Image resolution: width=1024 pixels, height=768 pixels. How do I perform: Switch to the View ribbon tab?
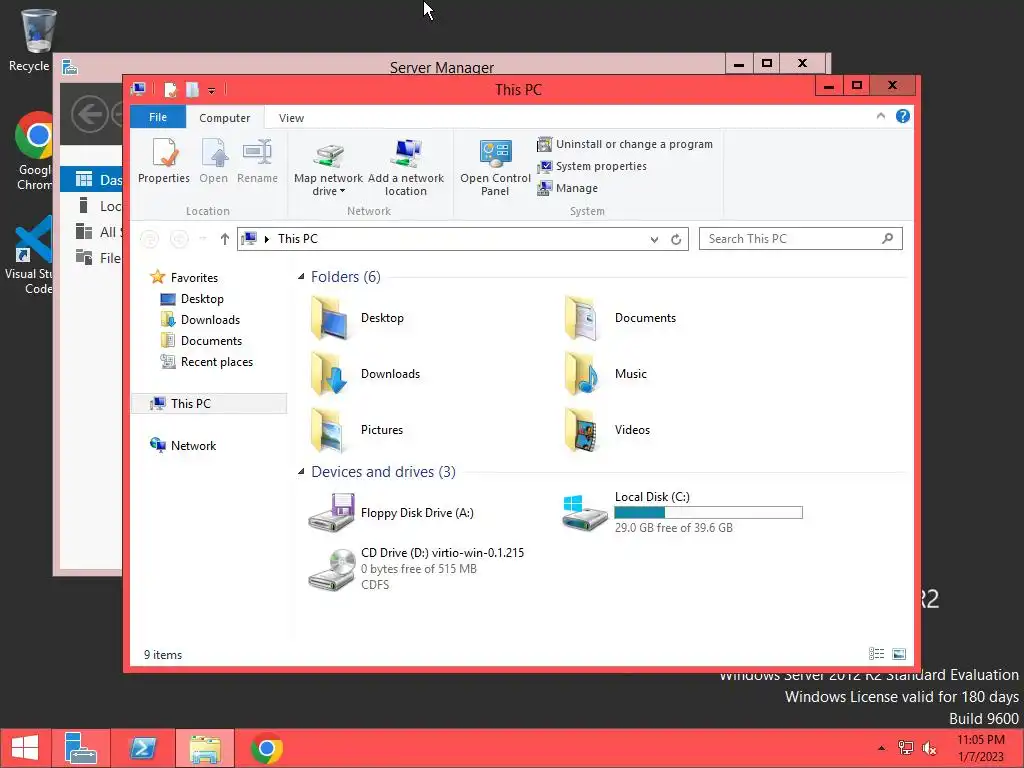[x=291, y=118]
